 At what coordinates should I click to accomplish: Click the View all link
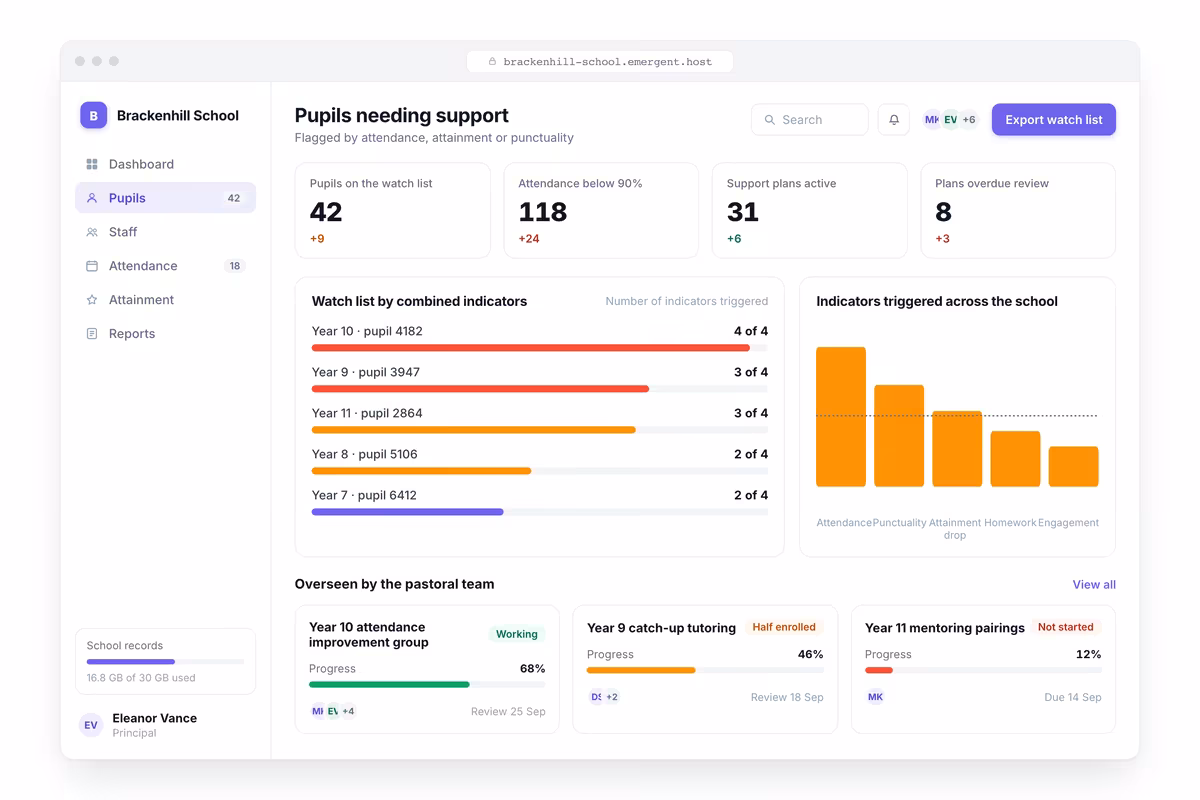pyautogui.click(x=1094, y=584)
